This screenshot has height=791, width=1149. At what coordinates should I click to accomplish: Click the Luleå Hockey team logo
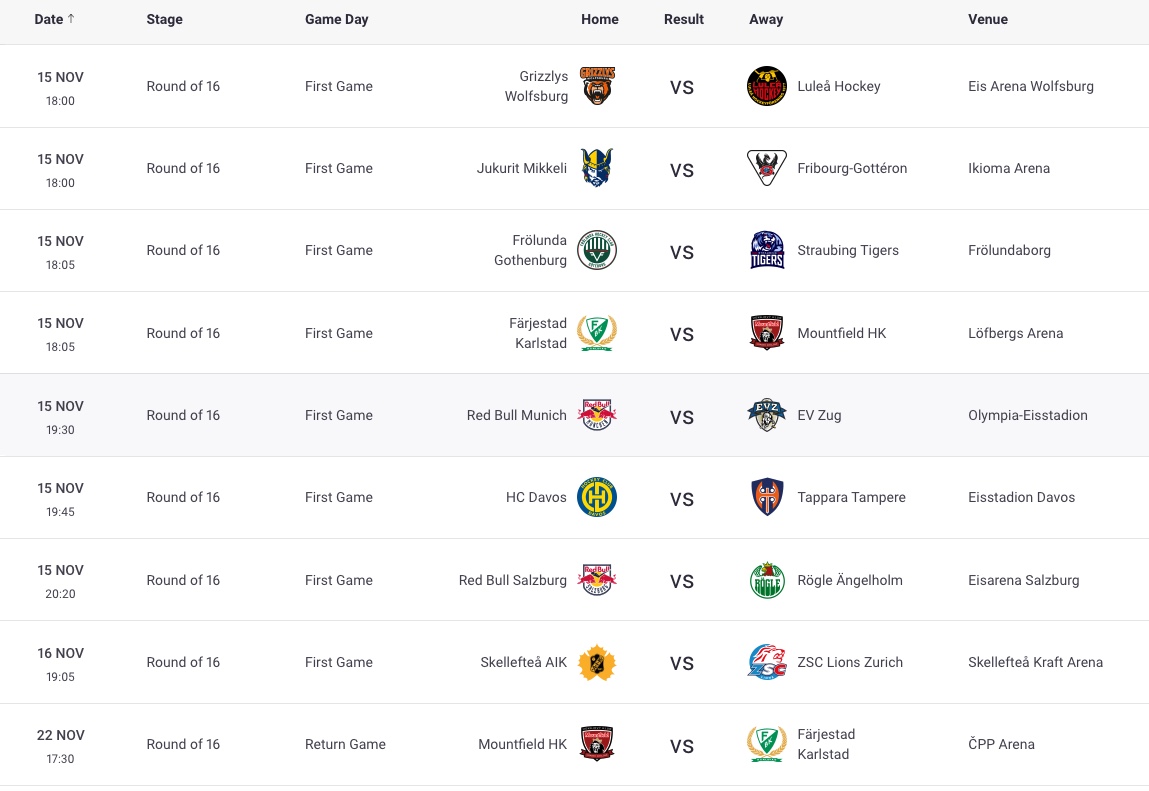click(767, 86)
